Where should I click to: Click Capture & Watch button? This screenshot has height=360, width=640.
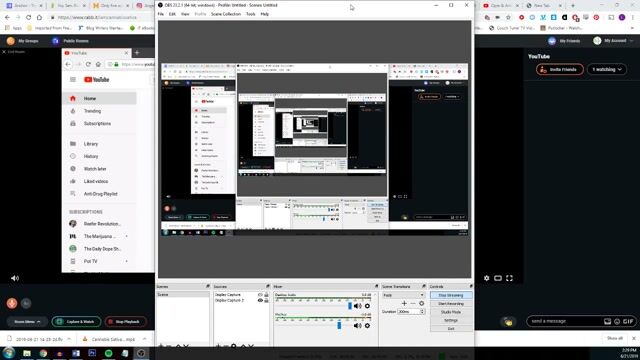pyautogui.click(x=76, y=322)
